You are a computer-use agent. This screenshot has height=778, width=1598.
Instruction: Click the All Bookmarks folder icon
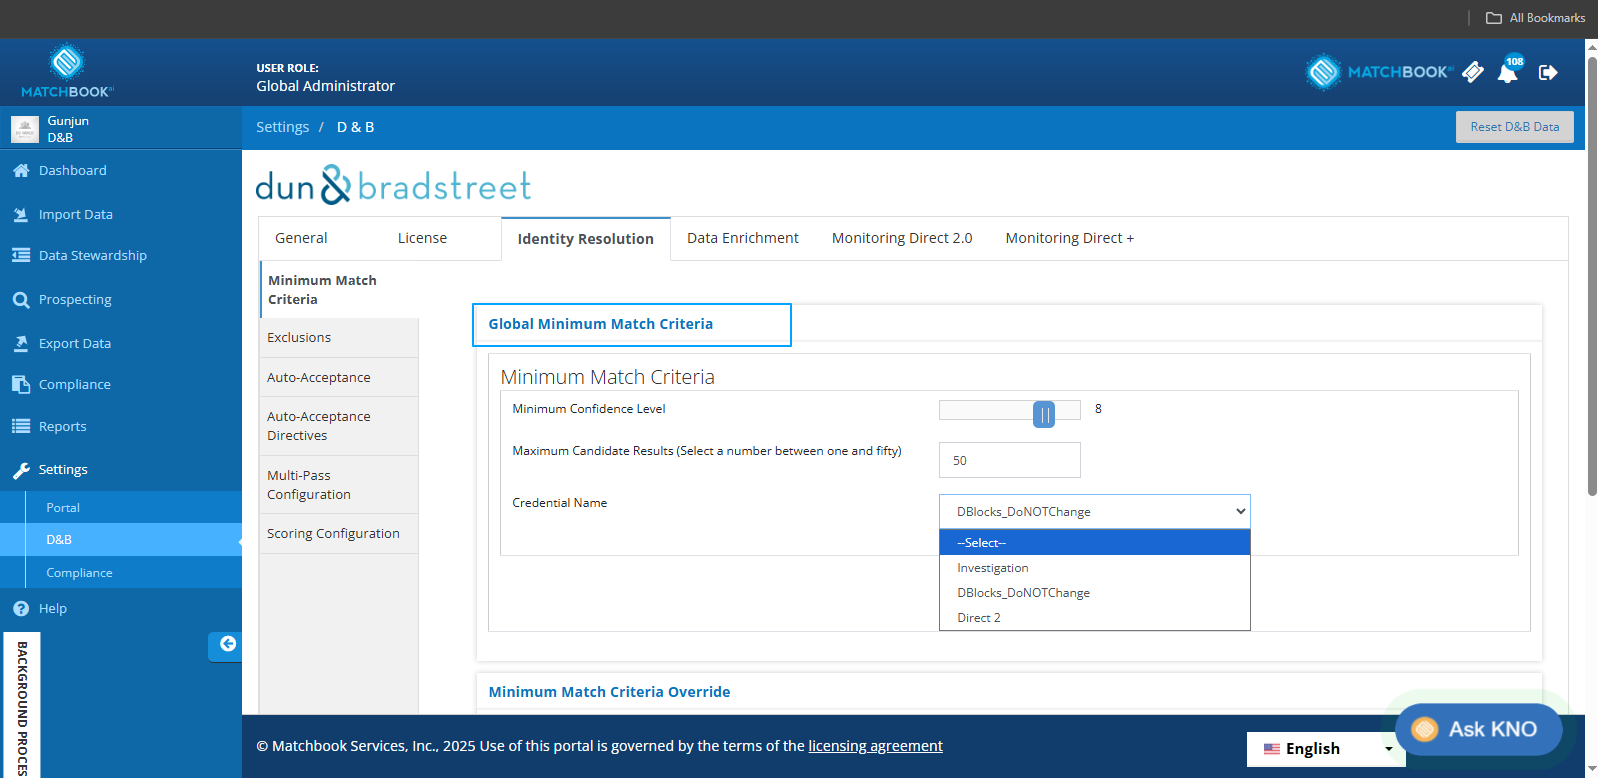(x=1494, y=18)
